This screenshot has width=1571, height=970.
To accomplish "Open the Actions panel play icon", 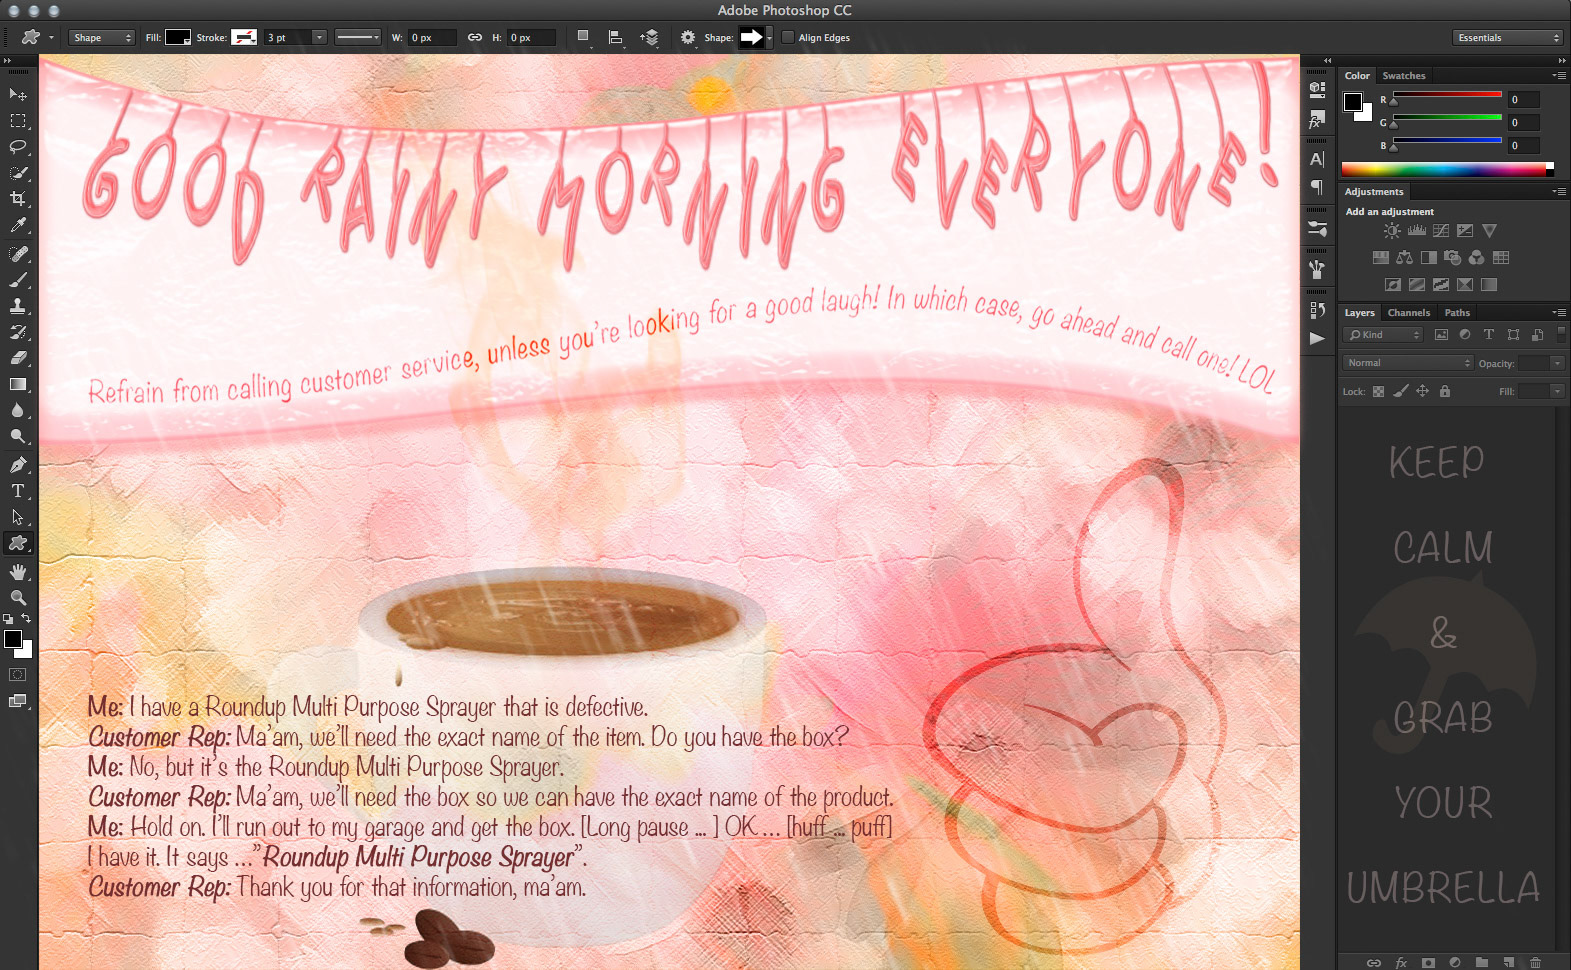I will pyautogui.click(x=1317, y=338).
